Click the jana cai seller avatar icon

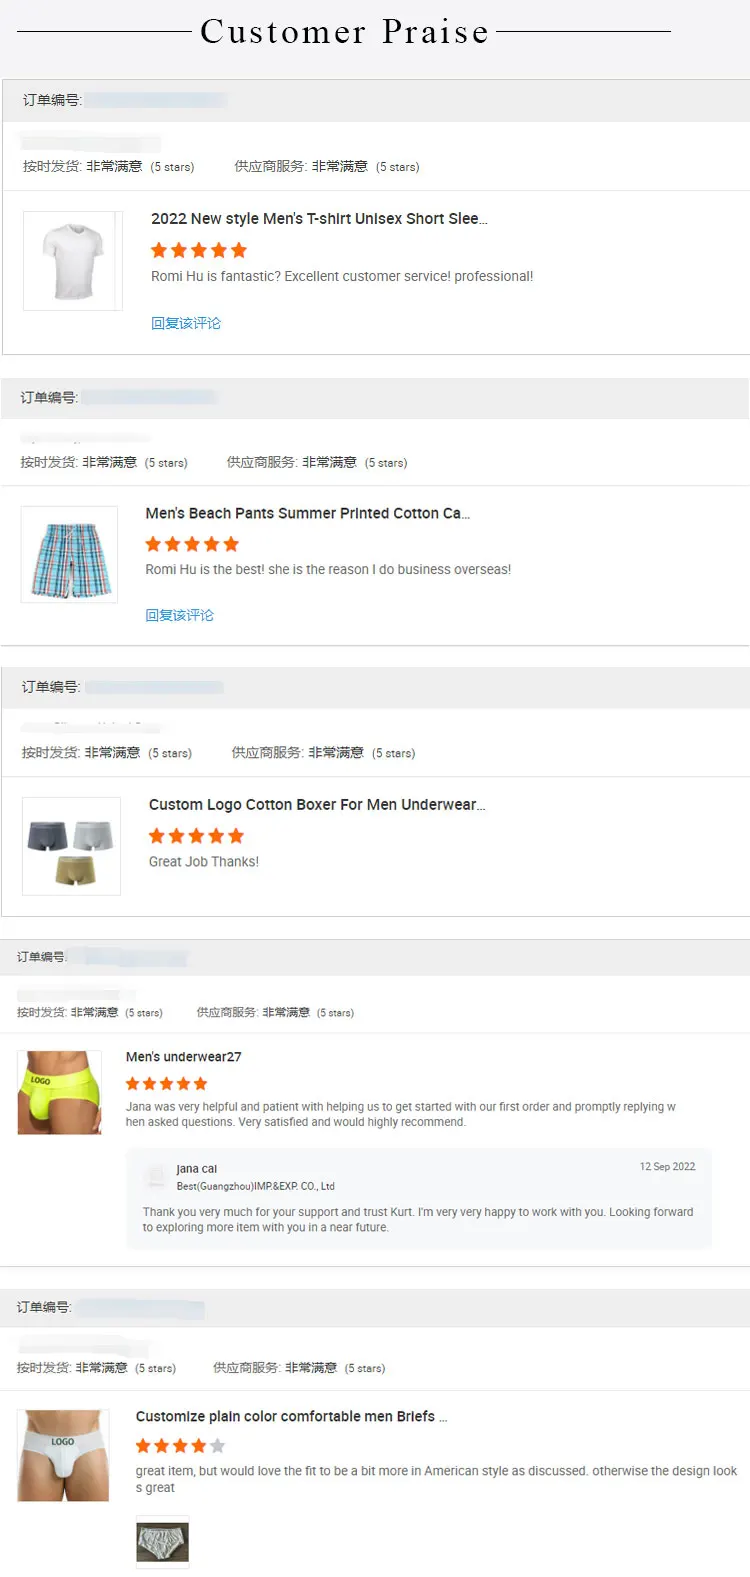click(x=155, y=1177)
